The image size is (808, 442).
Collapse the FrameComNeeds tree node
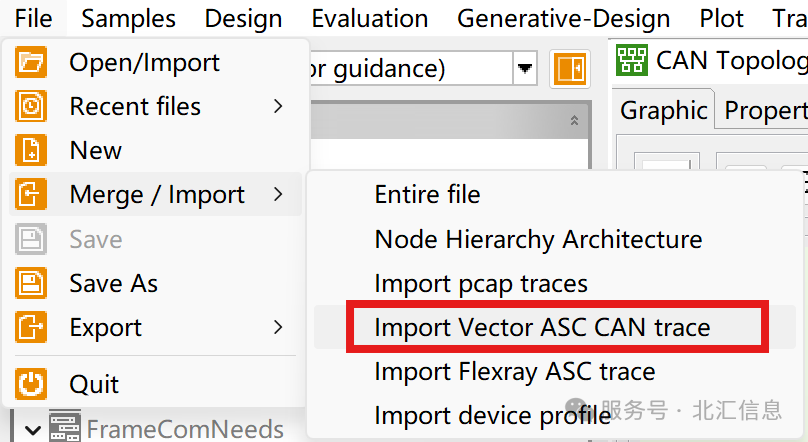coord(32,430)
